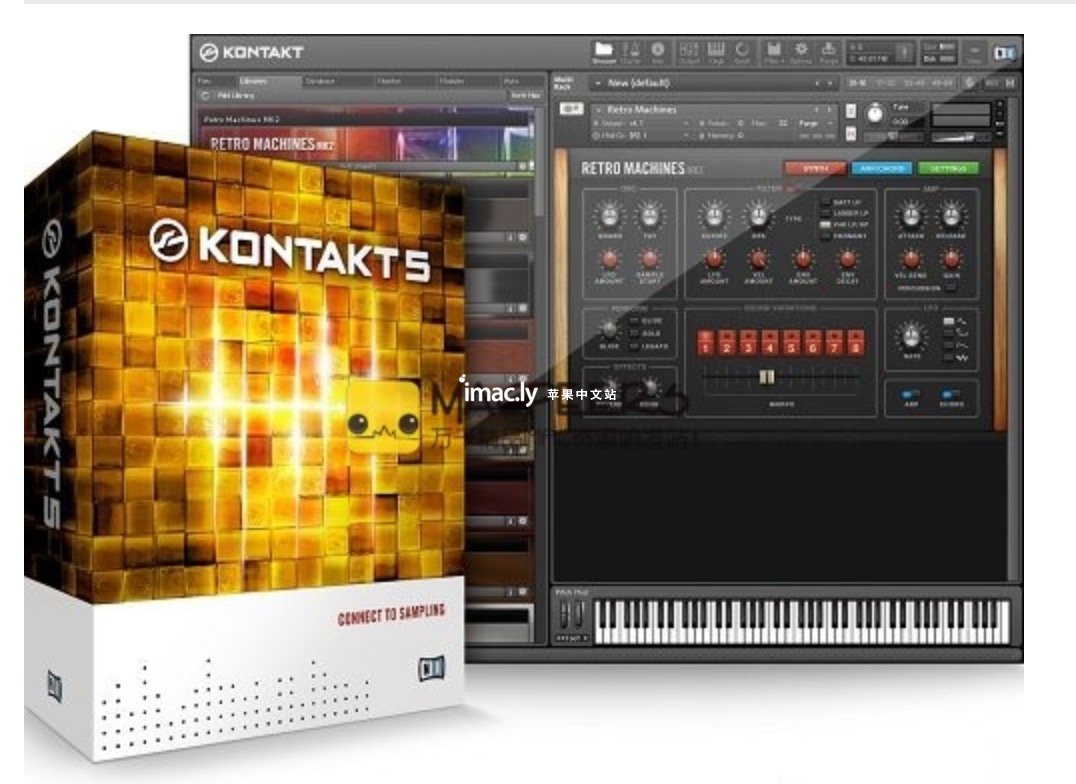Viewport: 1076px width, 784px height.
Task: Click the Master section icon in toolbar
Action: [x=631, y=50]
